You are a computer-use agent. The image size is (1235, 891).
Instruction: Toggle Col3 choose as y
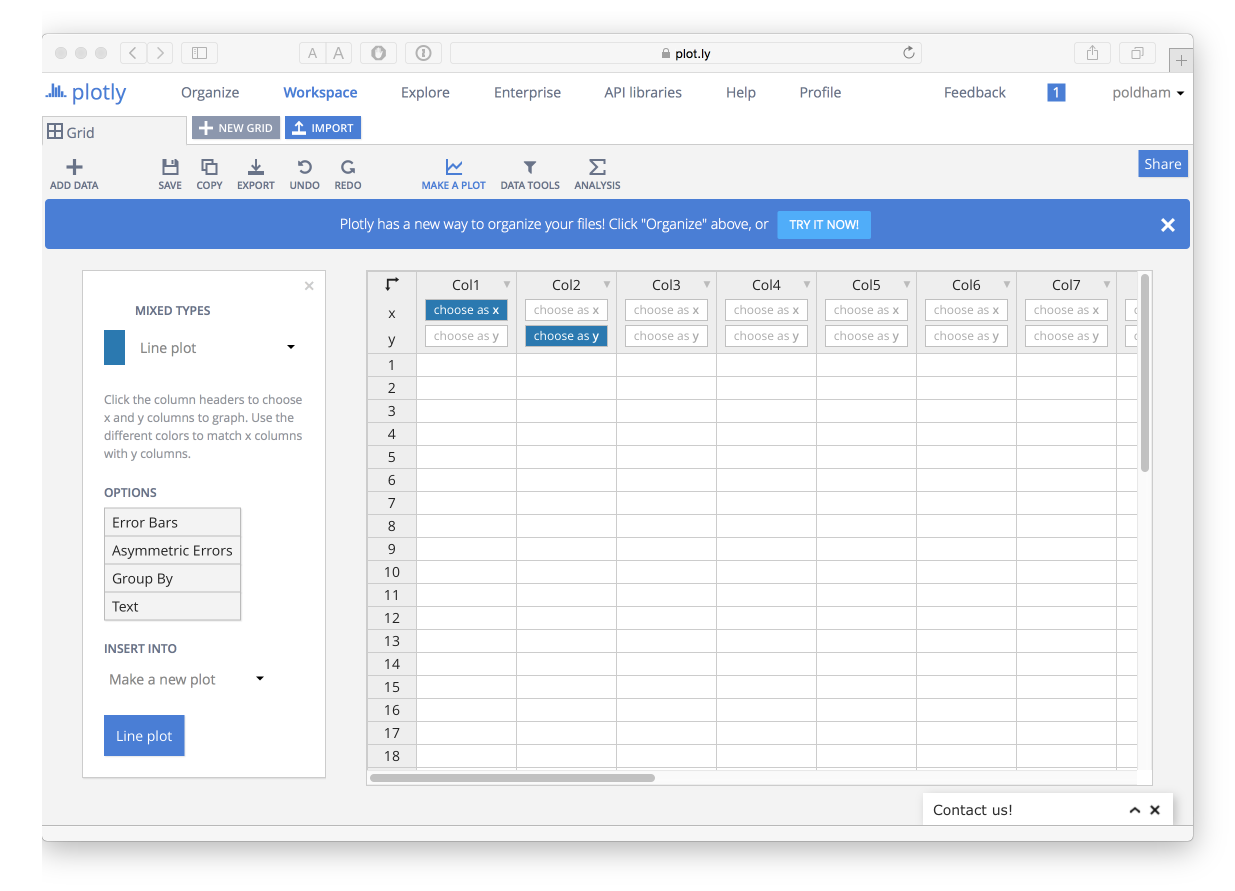tap(666, 336)
